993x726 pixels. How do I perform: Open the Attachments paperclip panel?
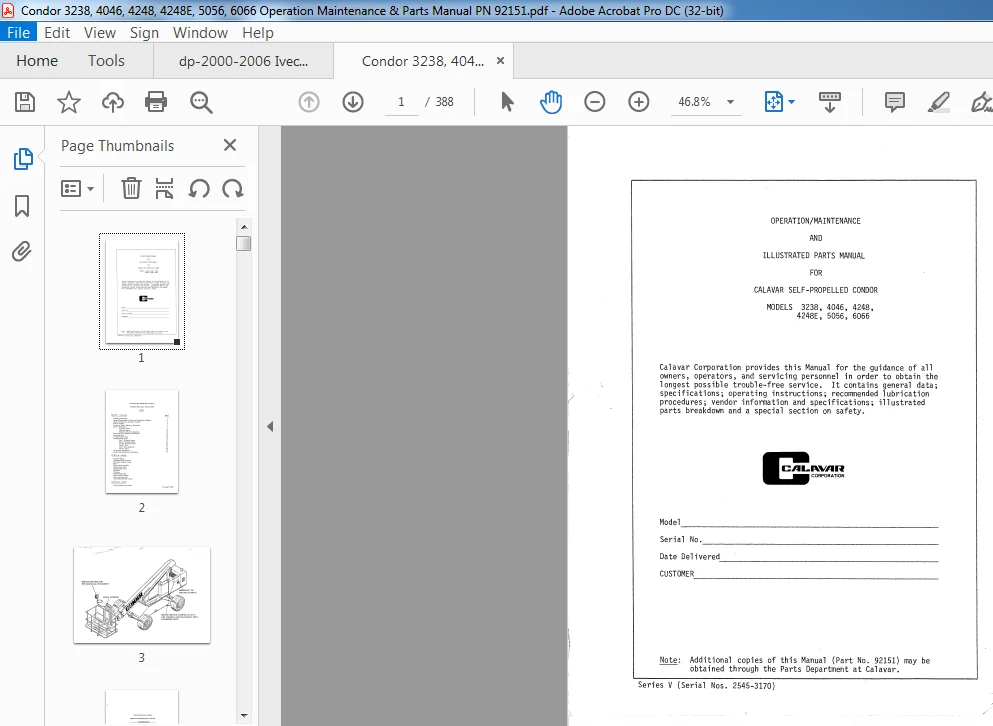[x=22, y=252]
